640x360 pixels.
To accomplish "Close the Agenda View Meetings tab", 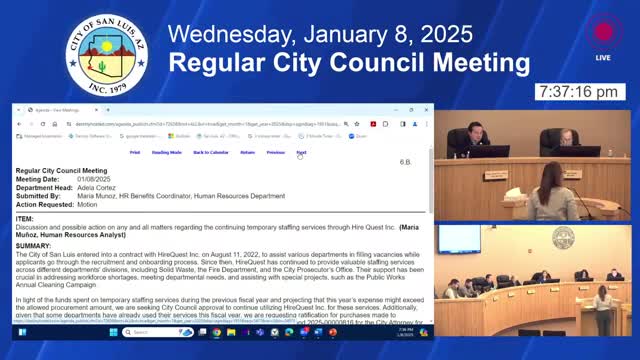I will [x=96, y=110].
